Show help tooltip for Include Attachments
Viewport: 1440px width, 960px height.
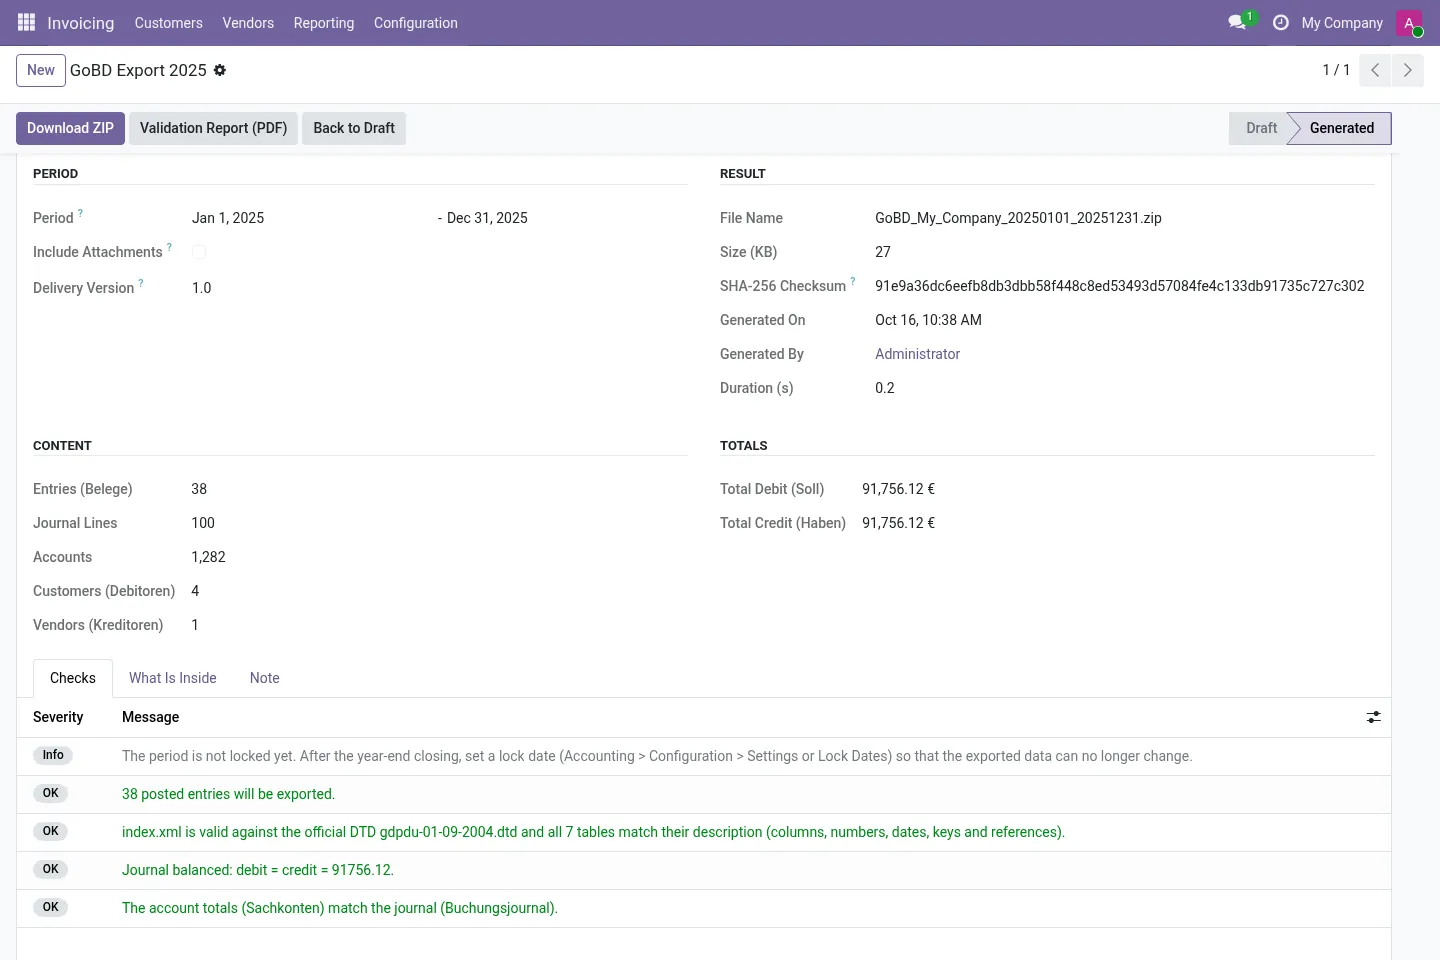coord(169,247)
